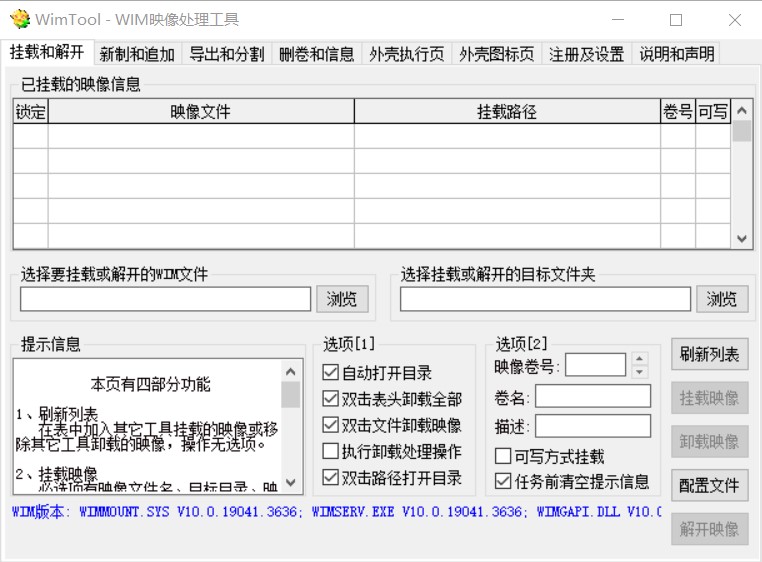Click 浏览 button for WIM file

(342, 299)
